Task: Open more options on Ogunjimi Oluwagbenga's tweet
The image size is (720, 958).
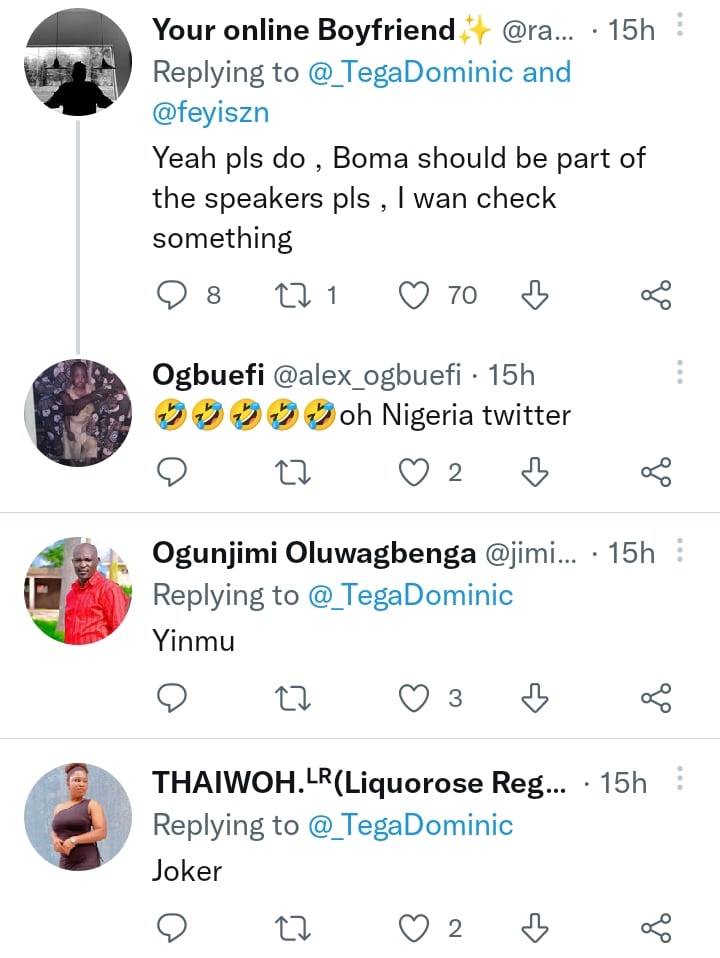Action: pos(680,551)
